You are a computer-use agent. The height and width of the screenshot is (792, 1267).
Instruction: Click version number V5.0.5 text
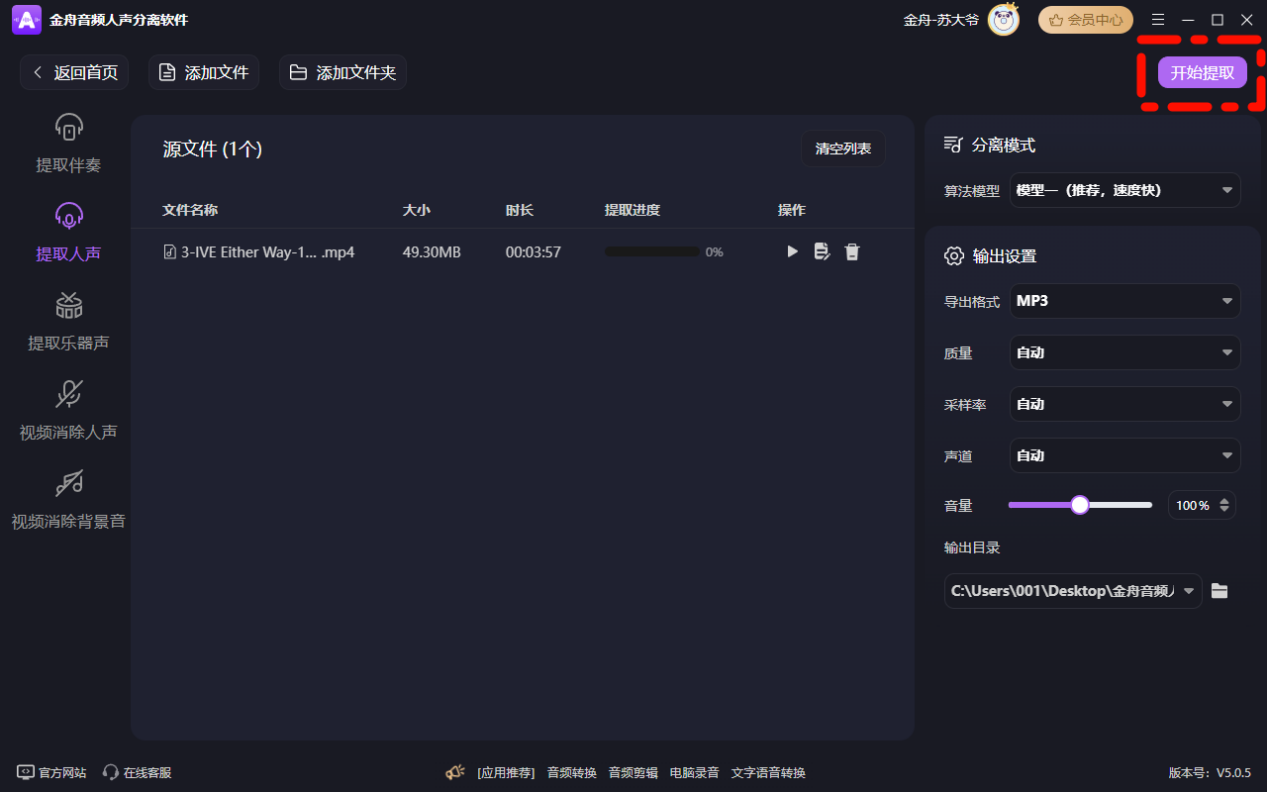tap(1210, 773)
